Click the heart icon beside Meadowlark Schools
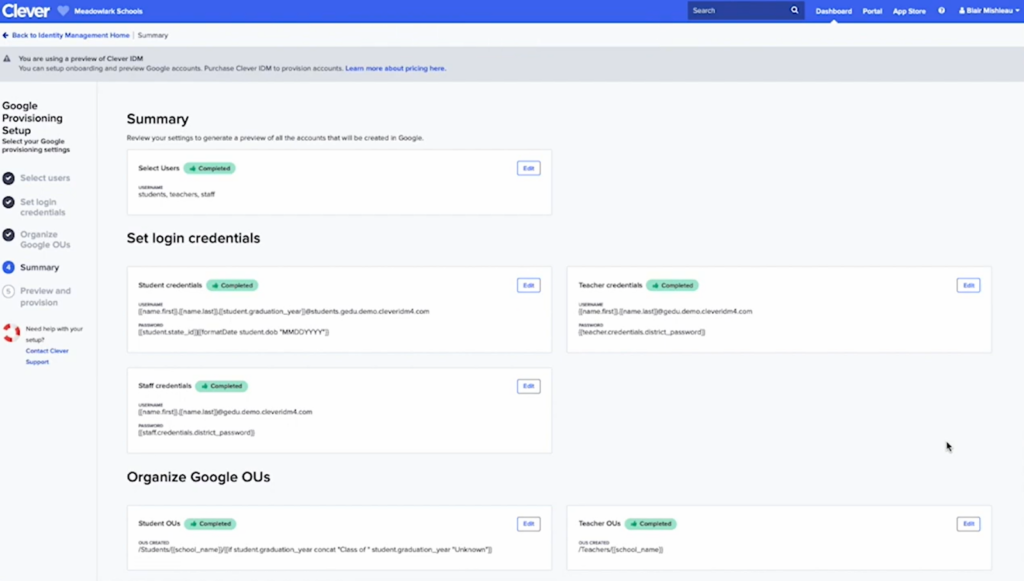 [x=63, y=11]
